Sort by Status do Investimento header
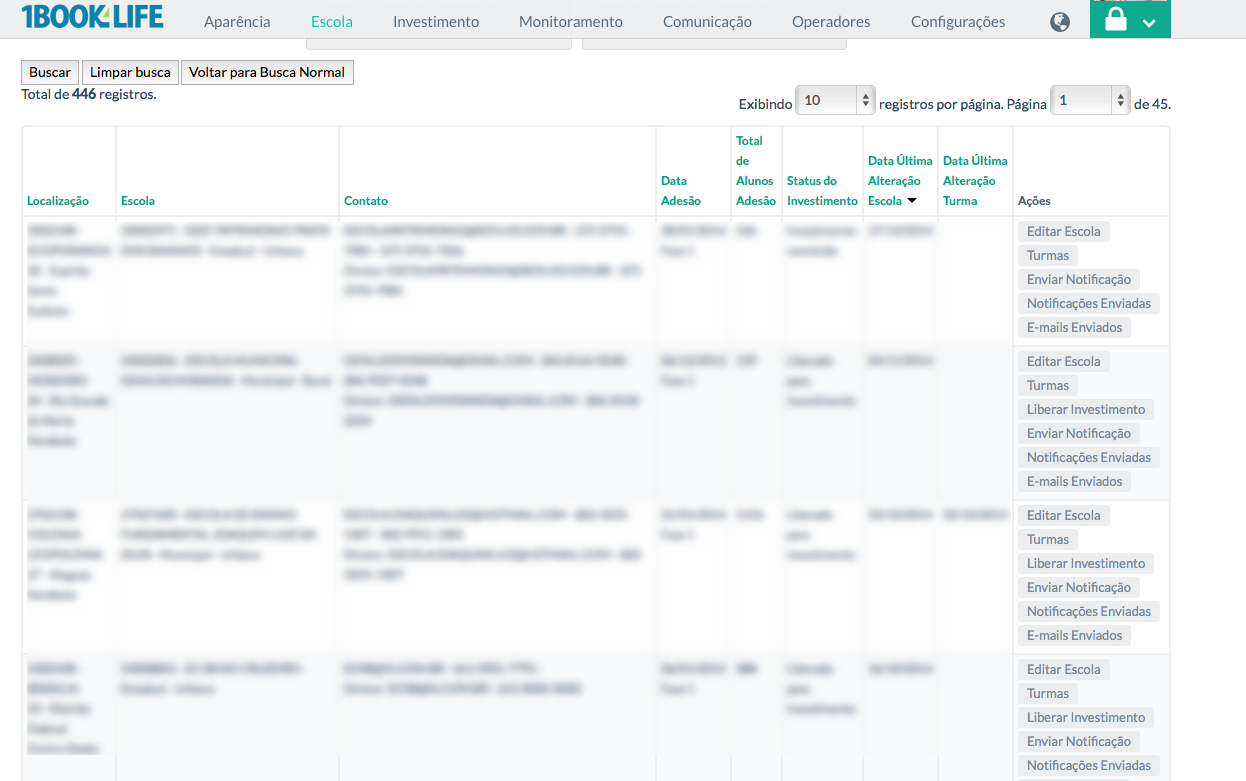This screenshot has height=781, width=1246. point(821,191)
